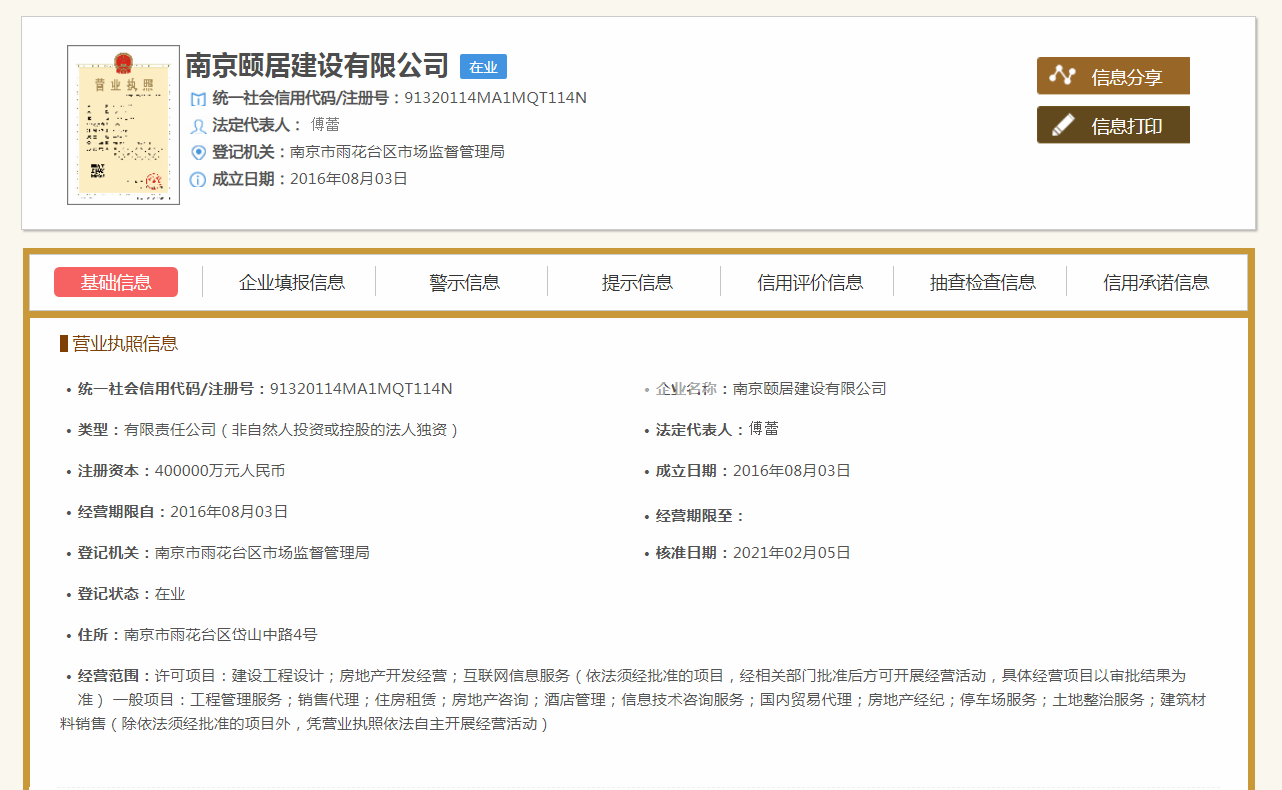Click approval date 2021年02月05日

click(792, 553)
